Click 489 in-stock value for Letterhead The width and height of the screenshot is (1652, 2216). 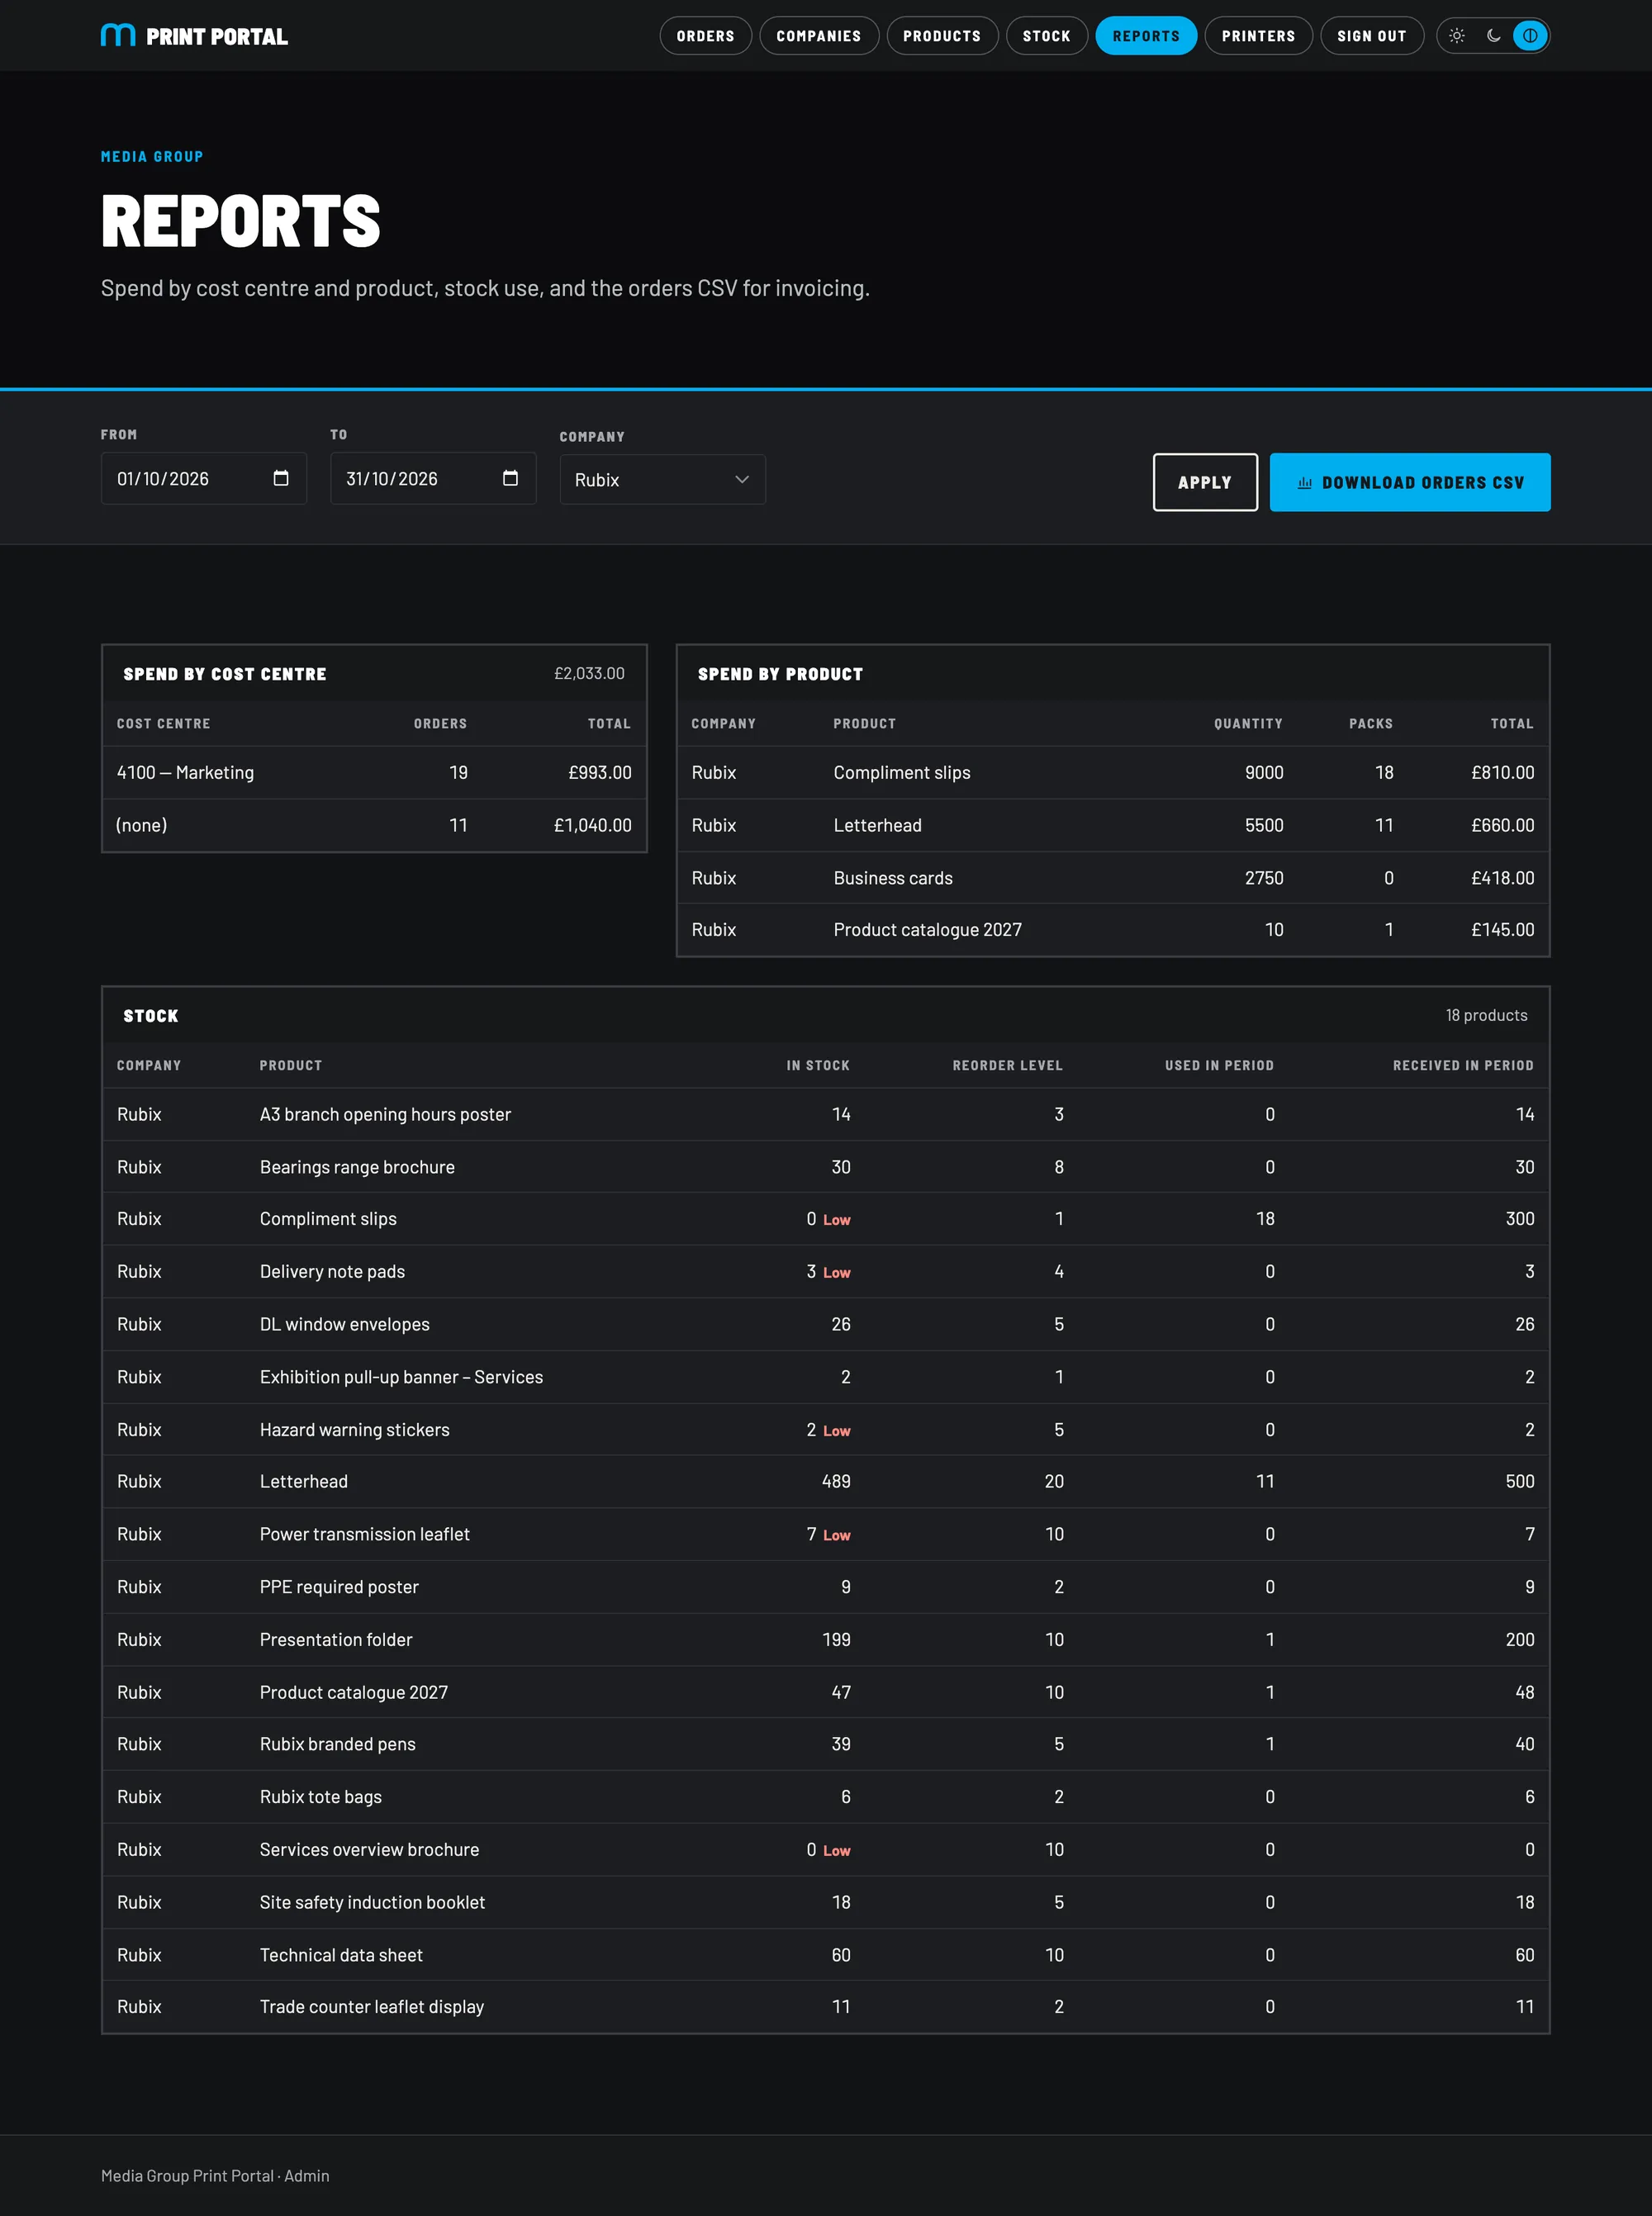836,1482
